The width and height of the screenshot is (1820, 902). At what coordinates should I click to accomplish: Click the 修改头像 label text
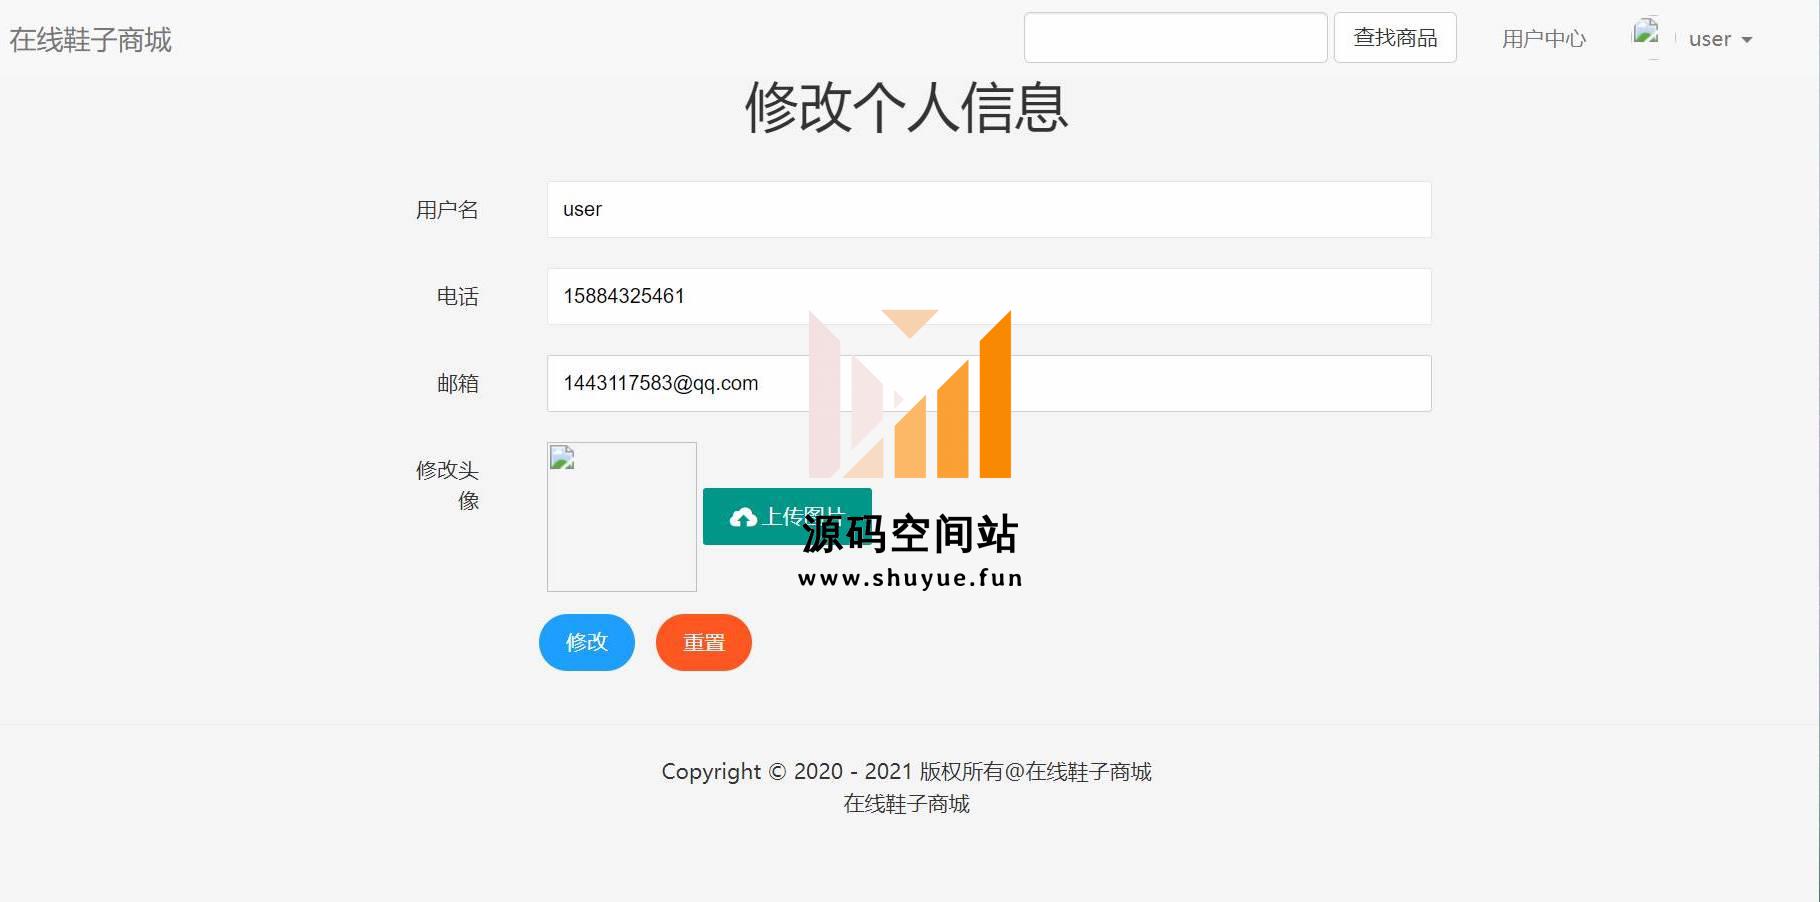point(447,485)
